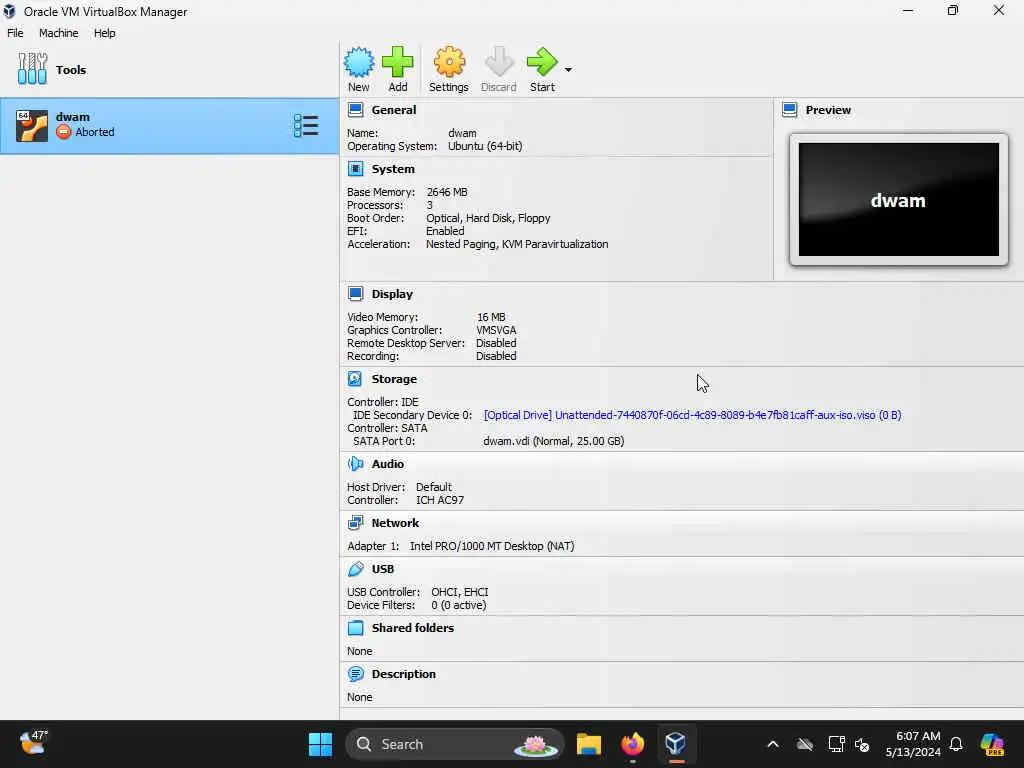Click the Description speech bubble icon
This screenshot has width=1024, height=768.
click(x=355, y=674)
